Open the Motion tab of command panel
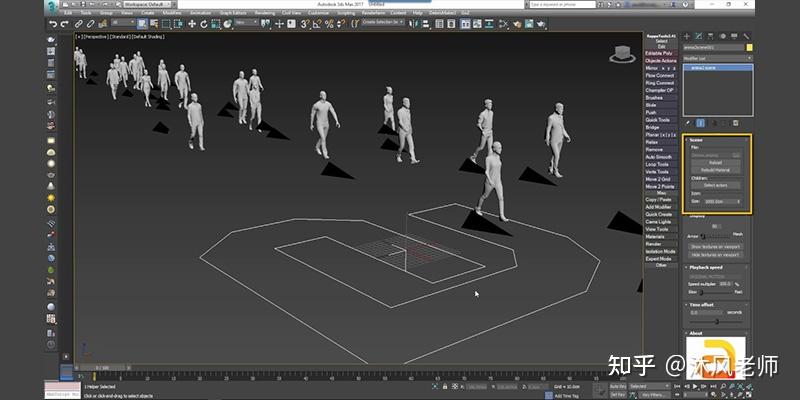The height and width of the screenshot is (400, 800). tap(722, 36)
